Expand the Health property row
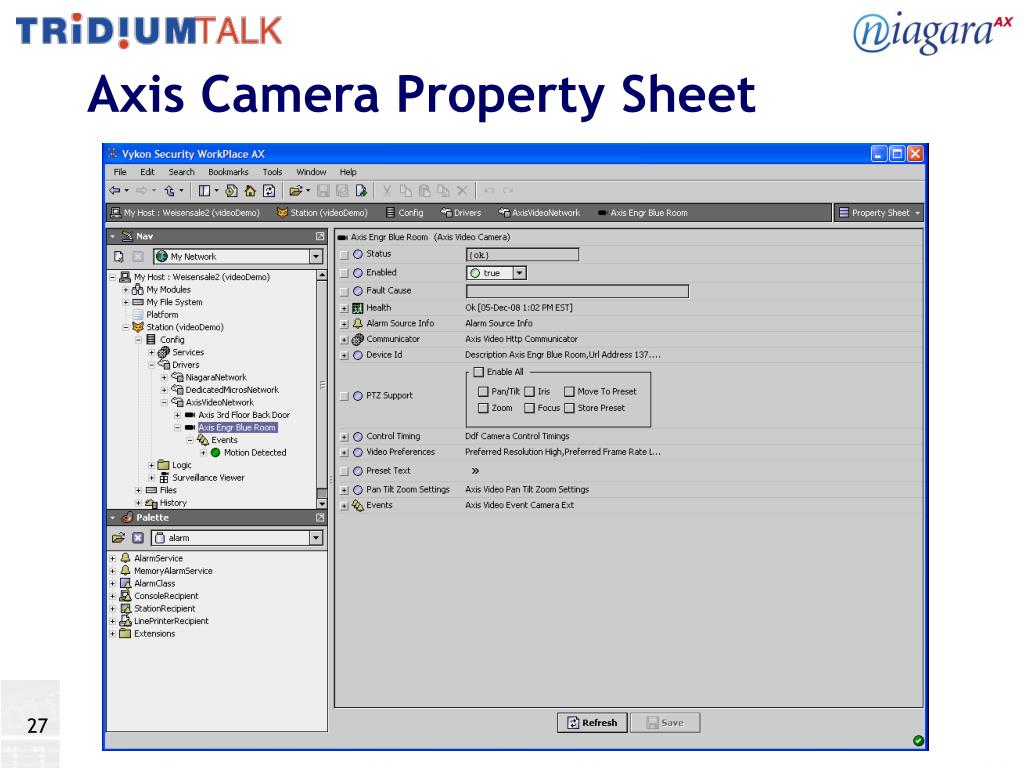 pyautogui.click(x=344, y=308)
